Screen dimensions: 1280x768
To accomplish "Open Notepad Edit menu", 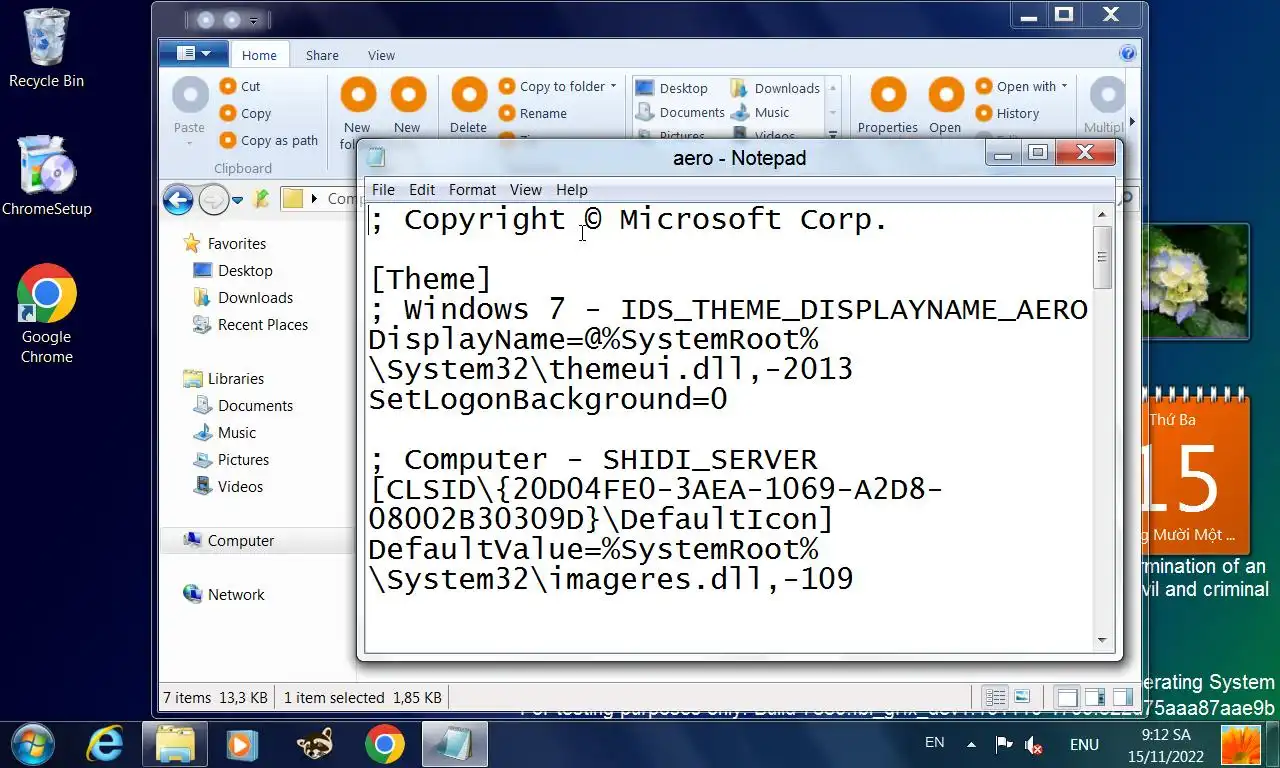I will (x=422, y=189).
